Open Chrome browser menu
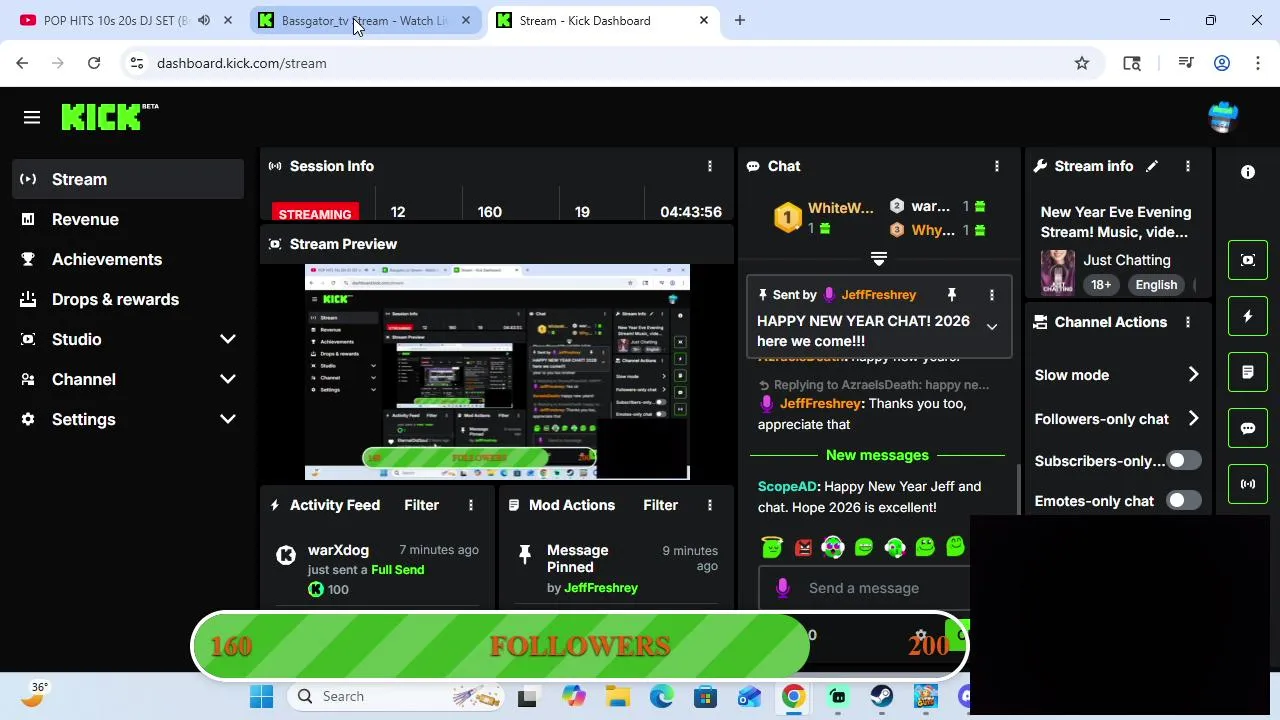 coord(1257,63)
